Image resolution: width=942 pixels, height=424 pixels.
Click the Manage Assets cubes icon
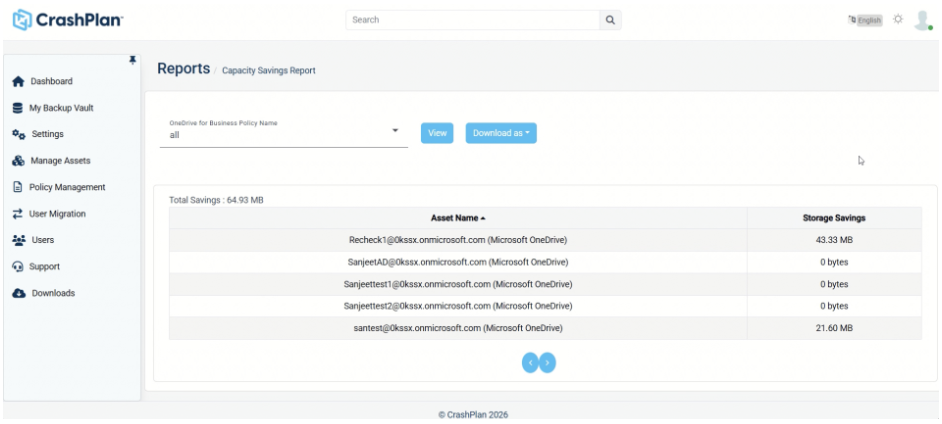[x=18, y=161]
